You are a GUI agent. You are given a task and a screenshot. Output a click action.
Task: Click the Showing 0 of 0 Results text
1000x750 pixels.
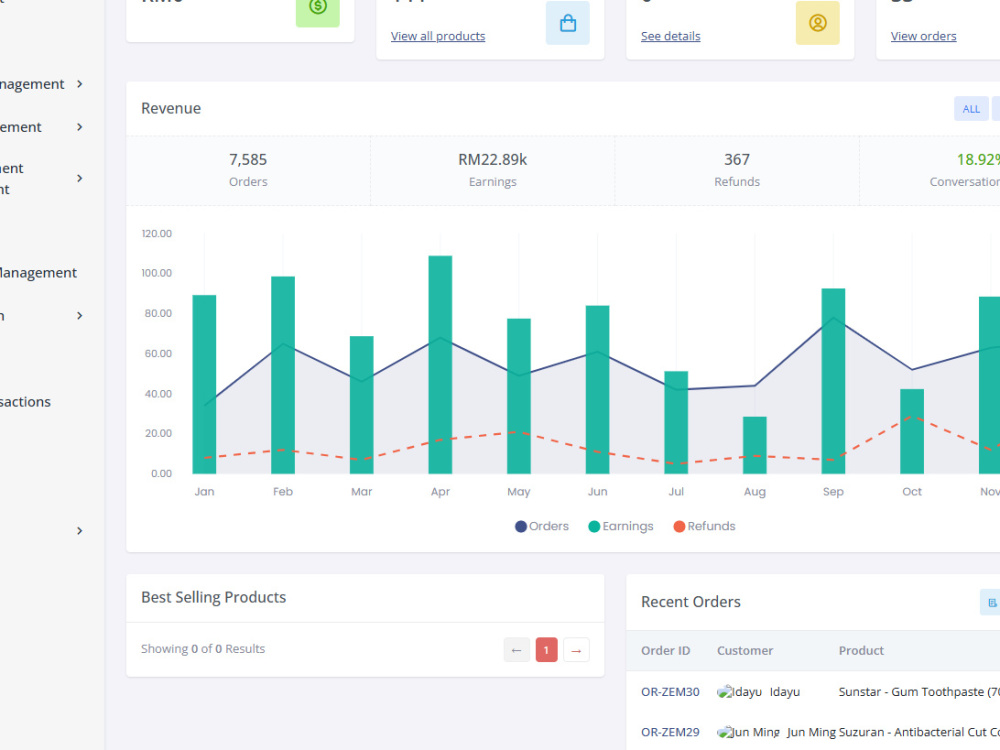(203, 649)
